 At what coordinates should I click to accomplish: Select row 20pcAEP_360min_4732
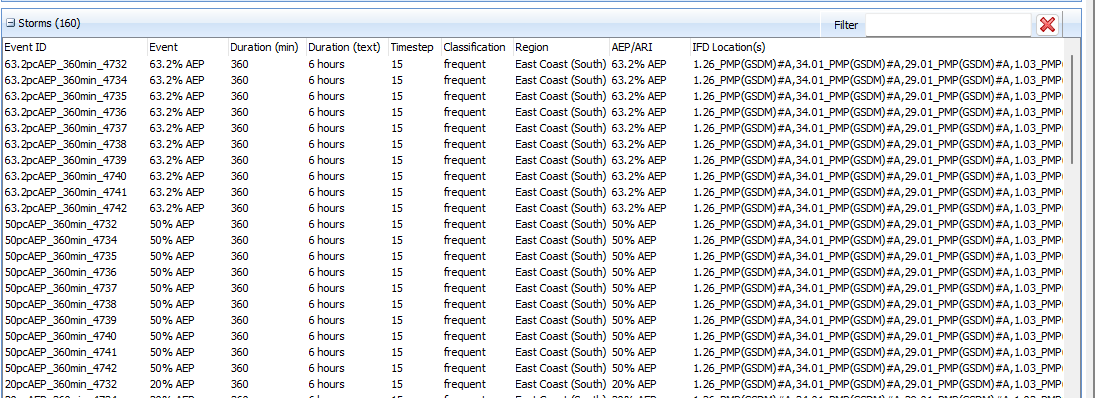pos(533,384)
